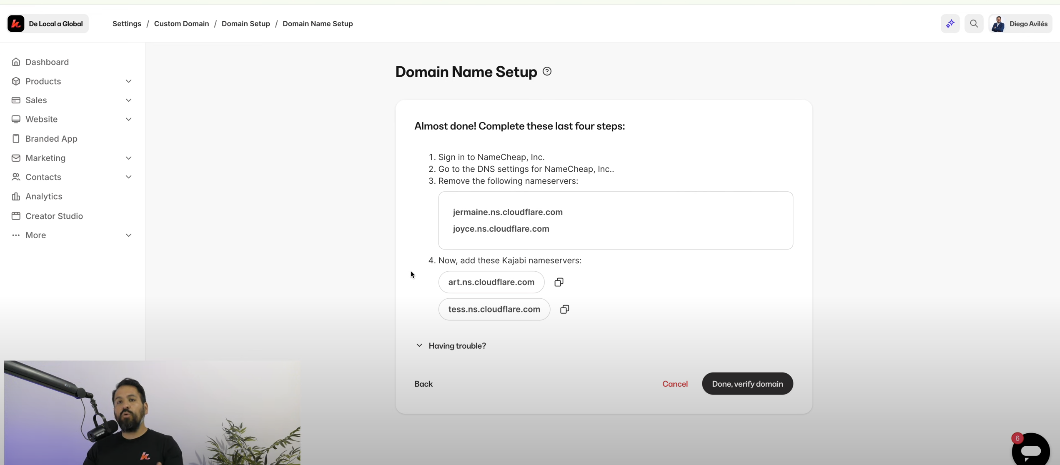
Task: Click the De Local a Global site name
Action: [55, 24]
